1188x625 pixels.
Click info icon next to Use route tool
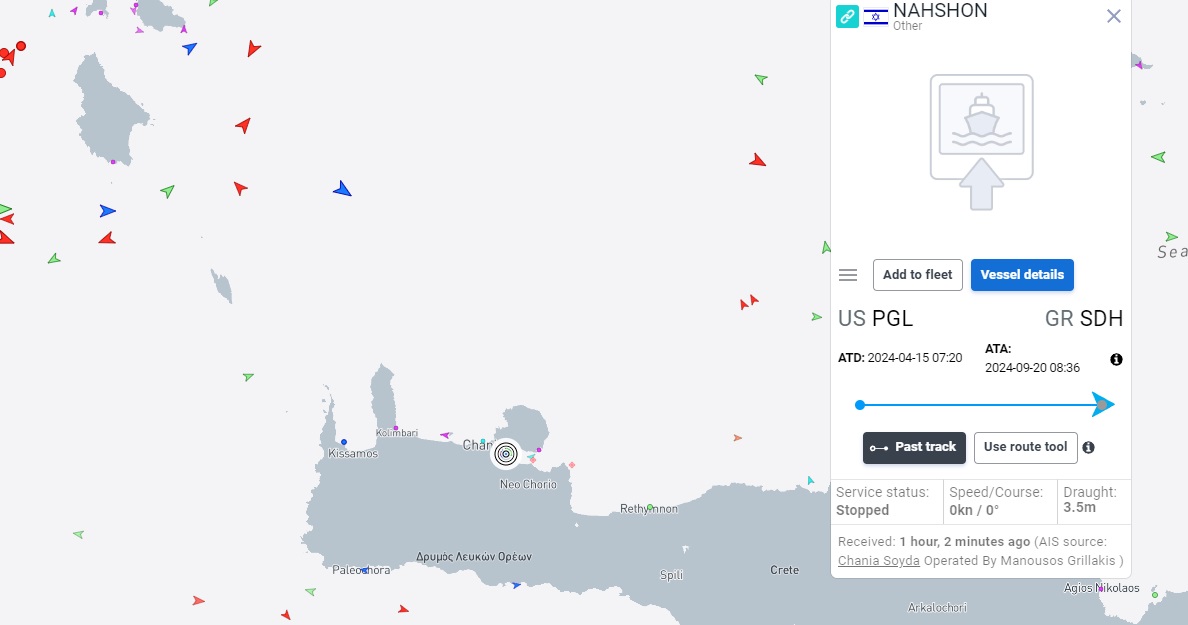[x=1089, y=448]
